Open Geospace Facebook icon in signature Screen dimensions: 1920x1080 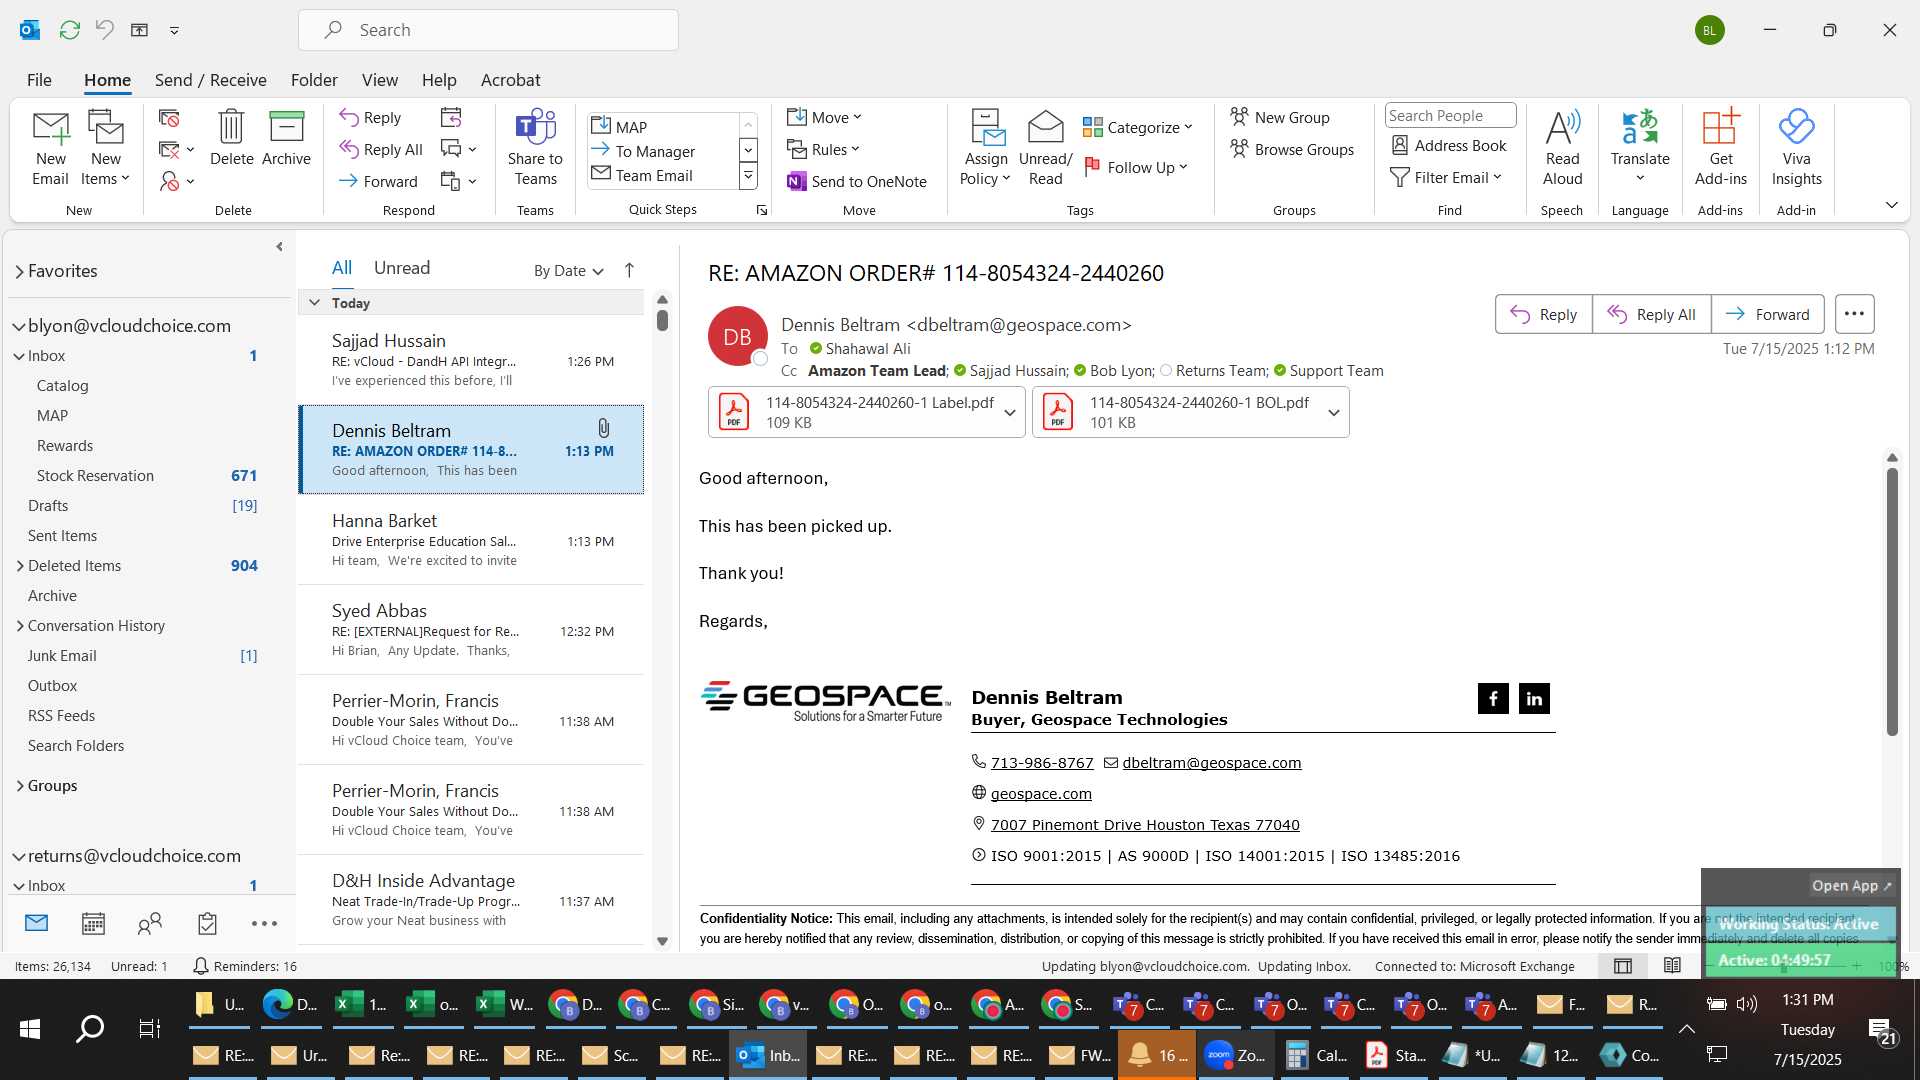pyautogui.click(x=1493, y=698)
